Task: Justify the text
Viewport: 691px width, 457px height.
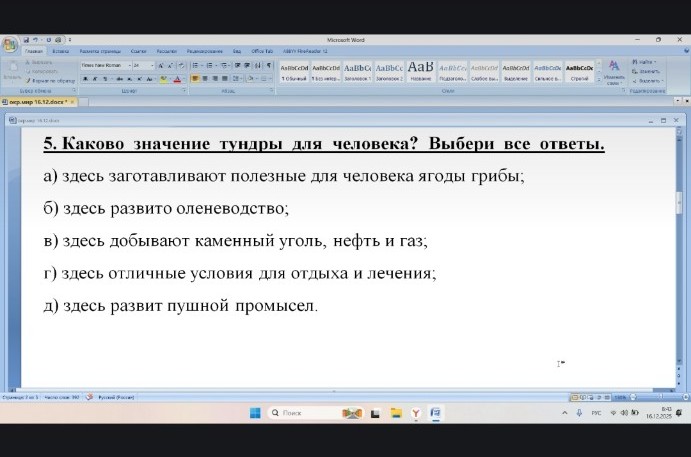Action: click(x=225, y=78)
